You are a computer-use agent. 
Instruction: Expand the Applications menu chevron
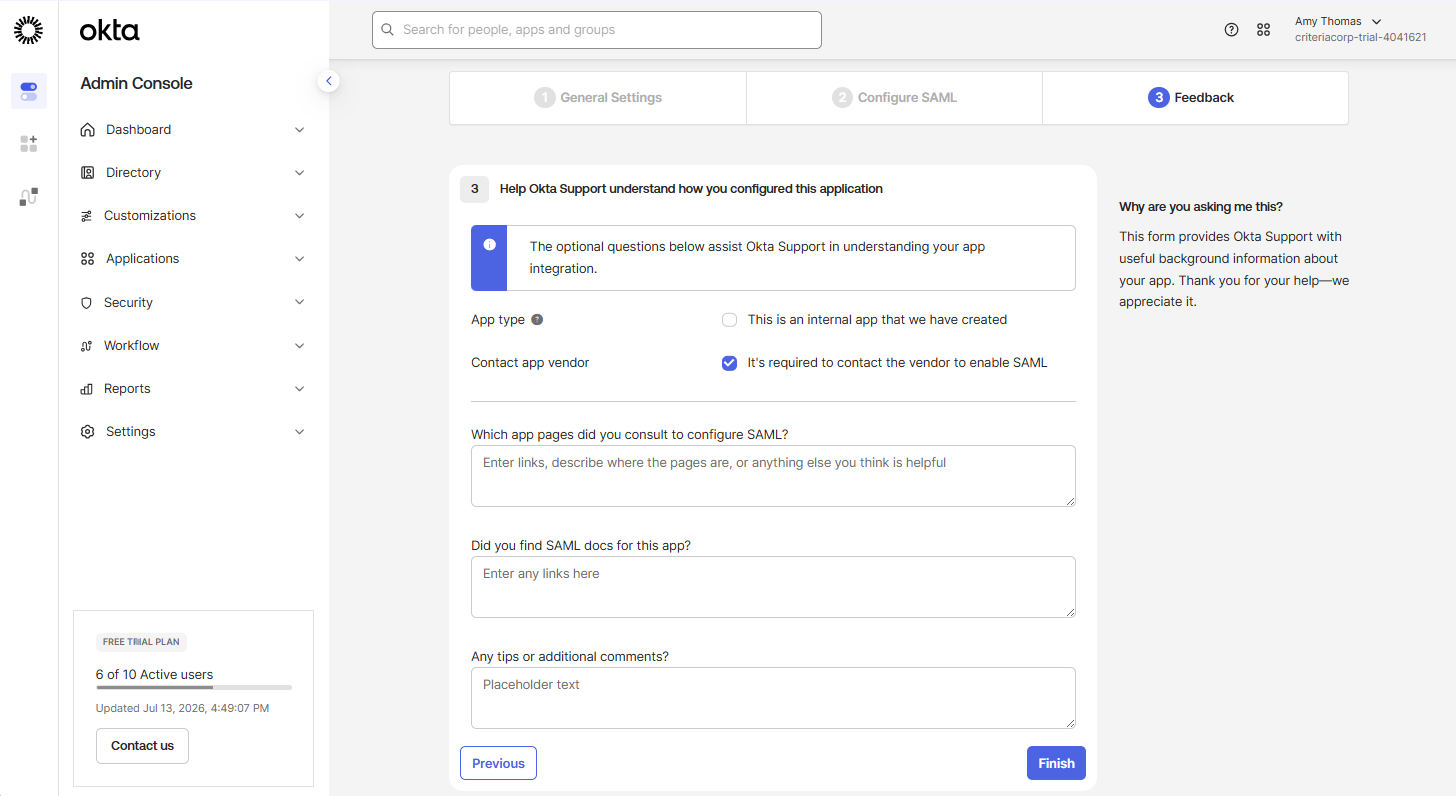pyautogui.click(x=299, y=259)
